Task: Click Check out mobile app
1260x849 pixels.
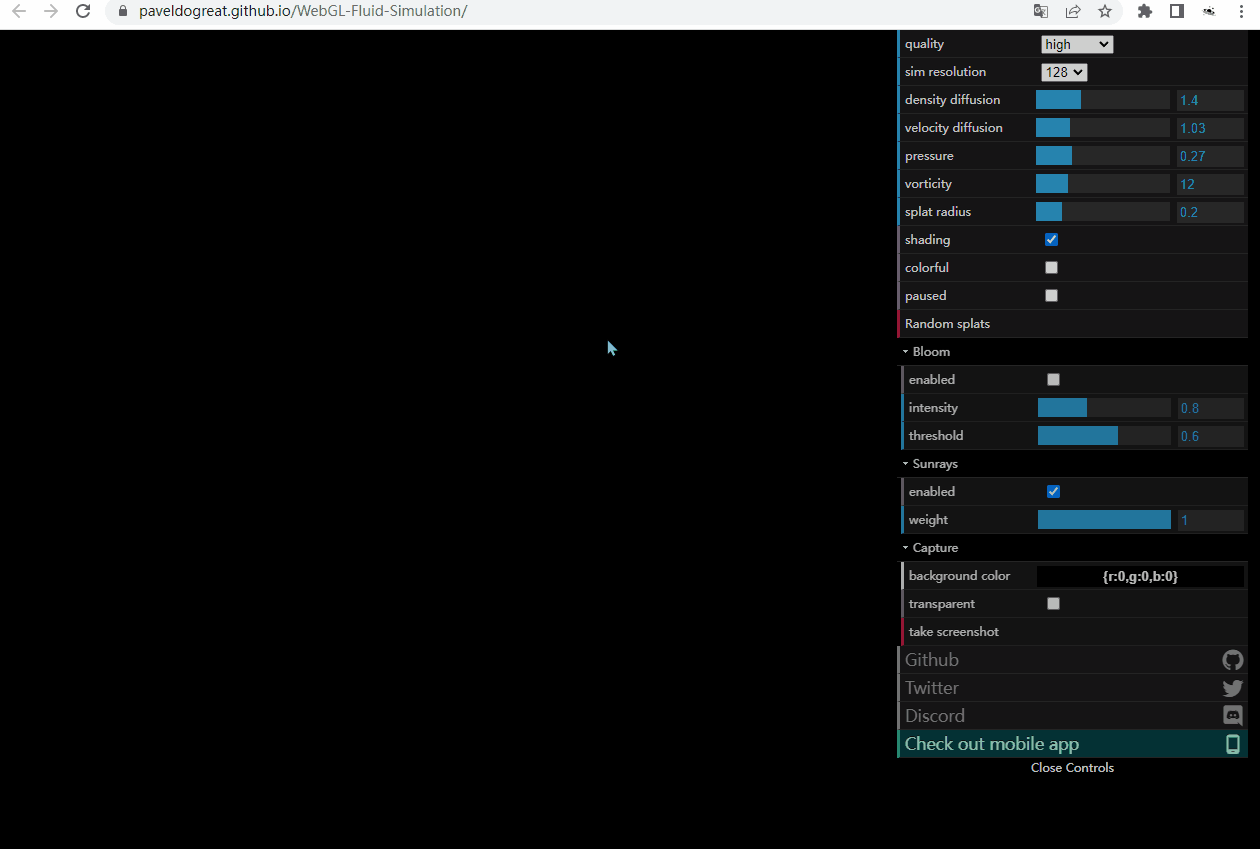Action: click(x=1073, y=744)
